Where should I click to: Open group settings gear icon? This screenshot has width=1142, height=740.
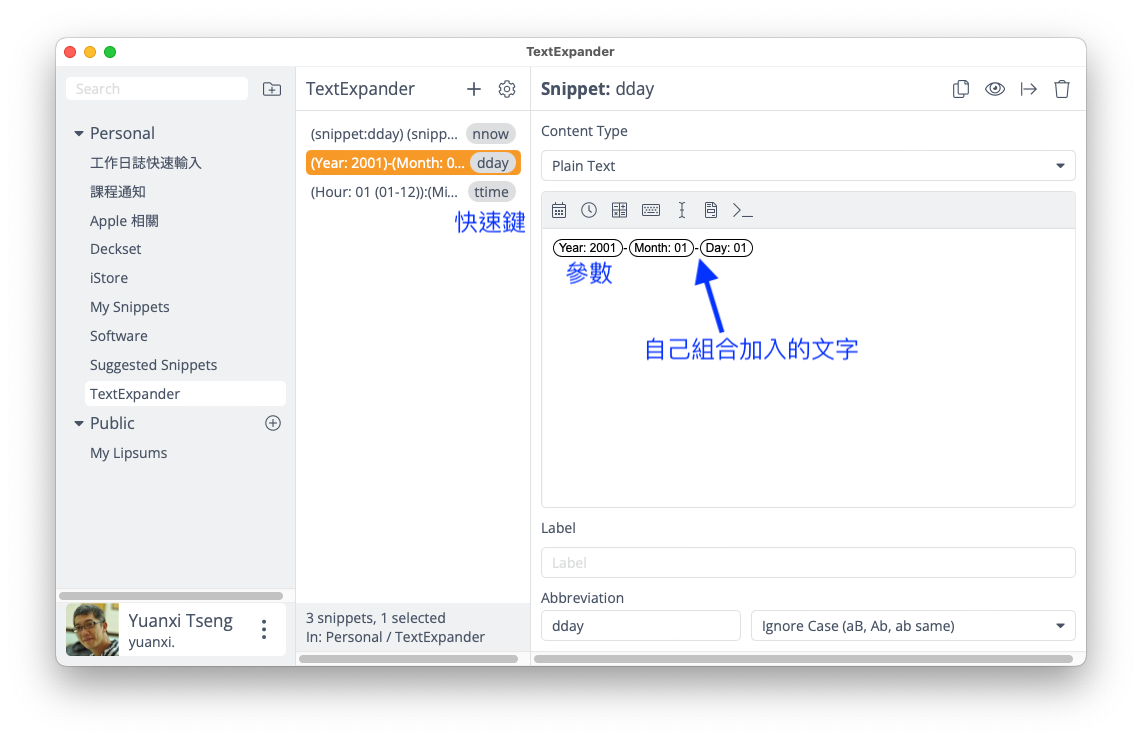pyautogui.click(x=507, y=89)
